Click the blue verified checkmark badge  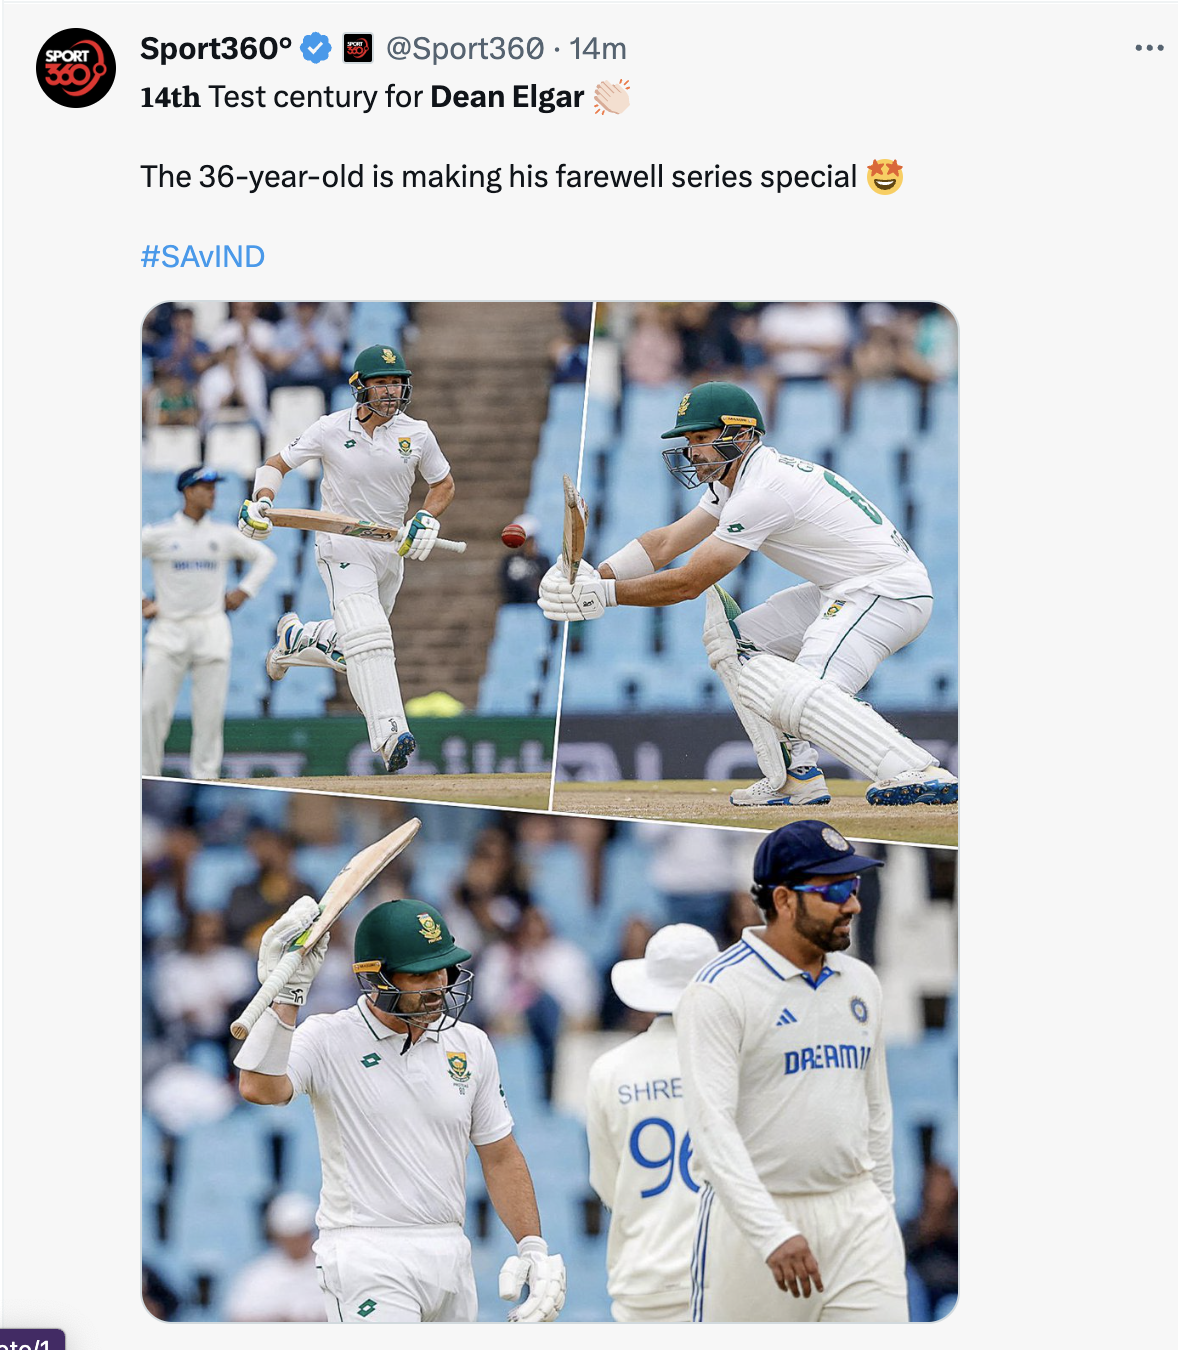[x=316, y=48]
